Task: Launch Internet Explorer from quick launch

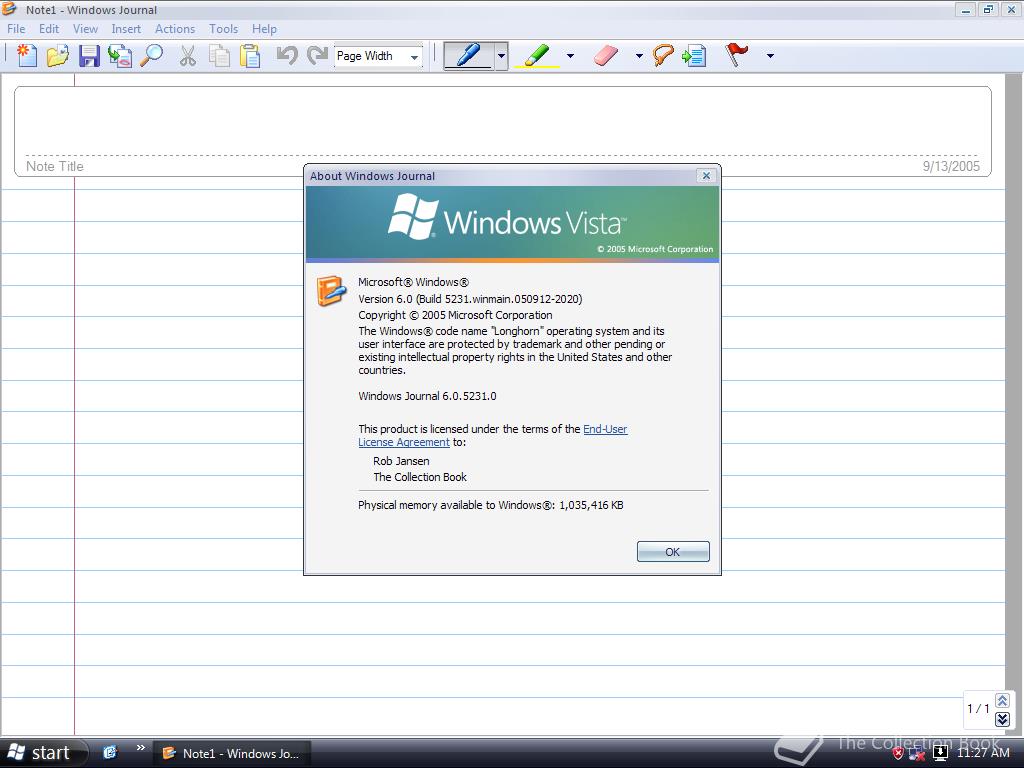Action: 110,752
